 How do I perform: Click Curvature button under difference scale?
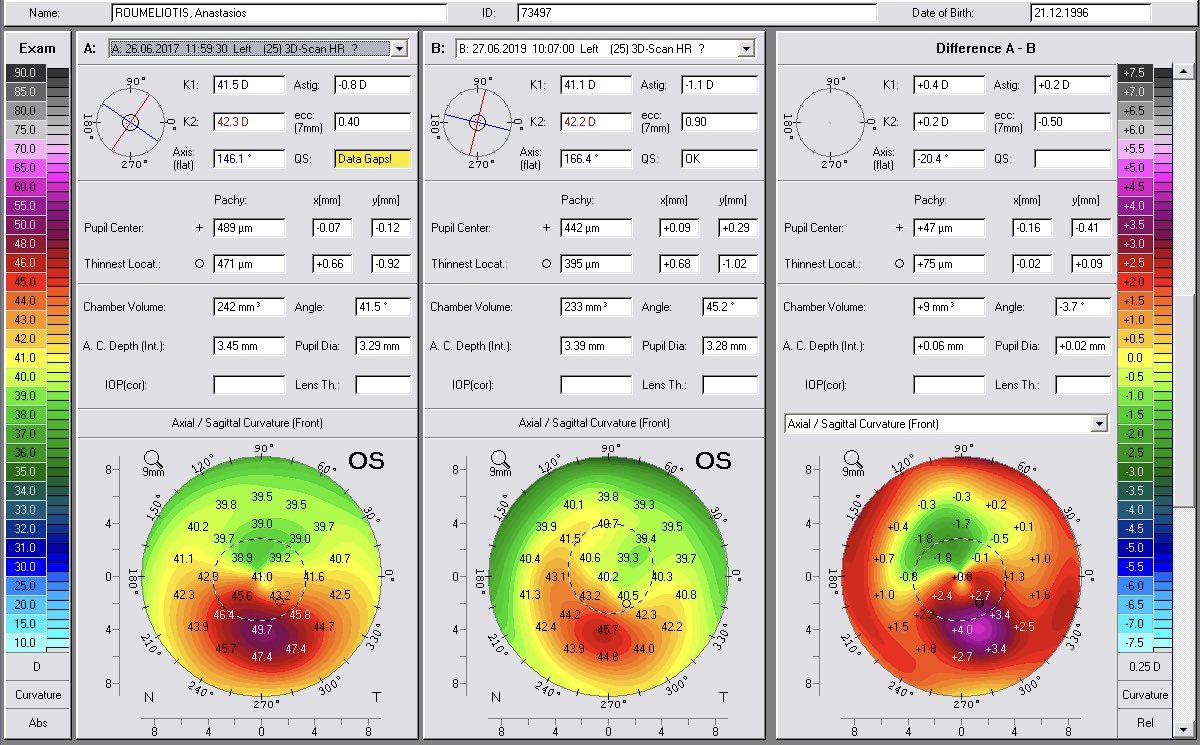tap(1145, 695)
